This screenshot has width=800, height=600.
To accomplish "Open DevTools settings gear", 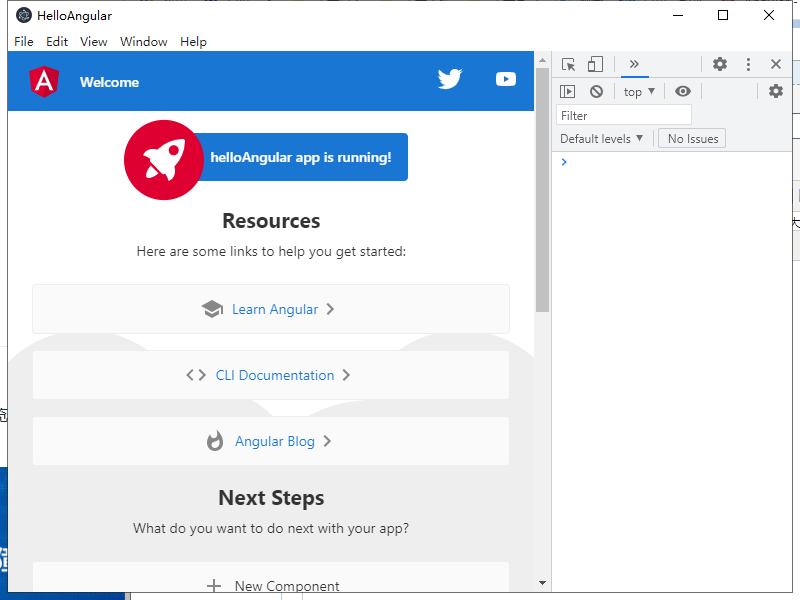I will tap(720, 64).
